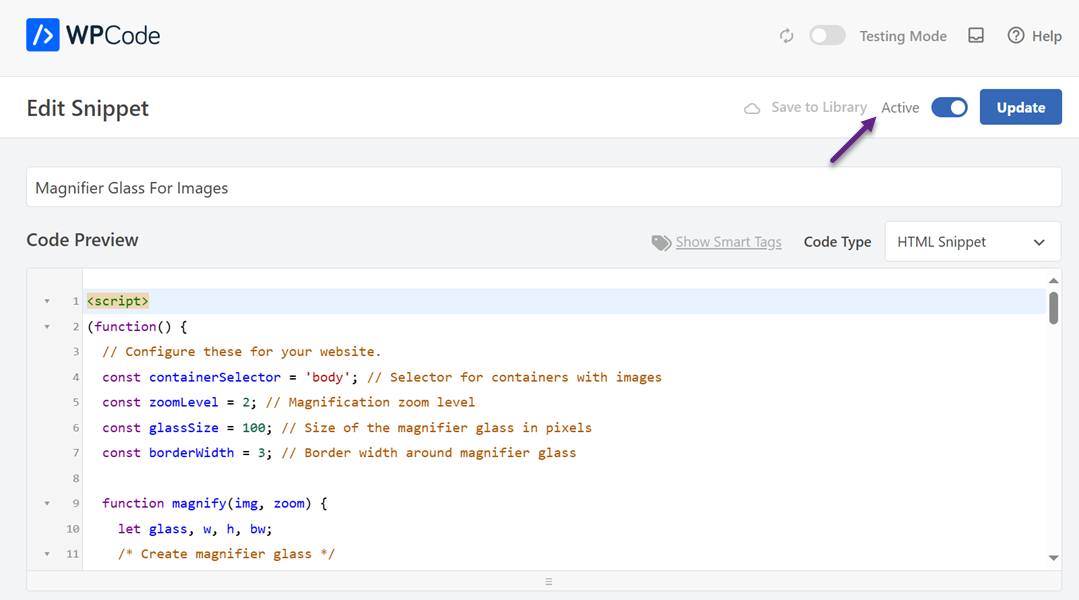
Task: Fold the comment block at line 11
Action: tap(46, 554)
